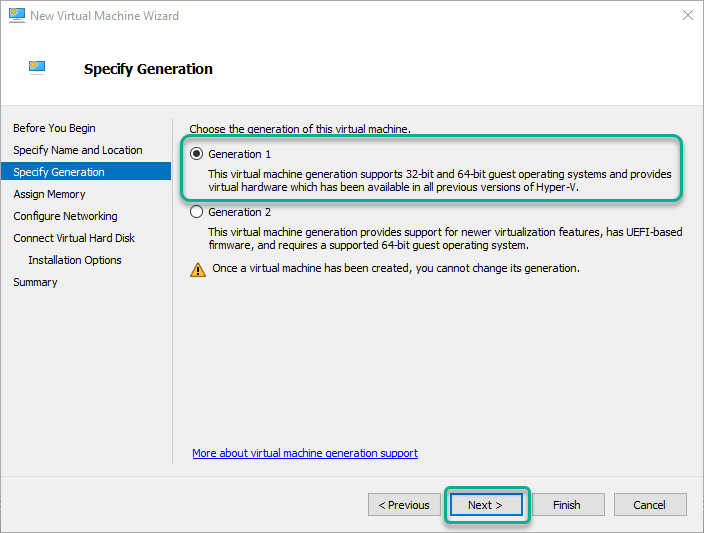Select the Generation 1 radio button
The height and width of the screenshot is (533, 704).
196,154
